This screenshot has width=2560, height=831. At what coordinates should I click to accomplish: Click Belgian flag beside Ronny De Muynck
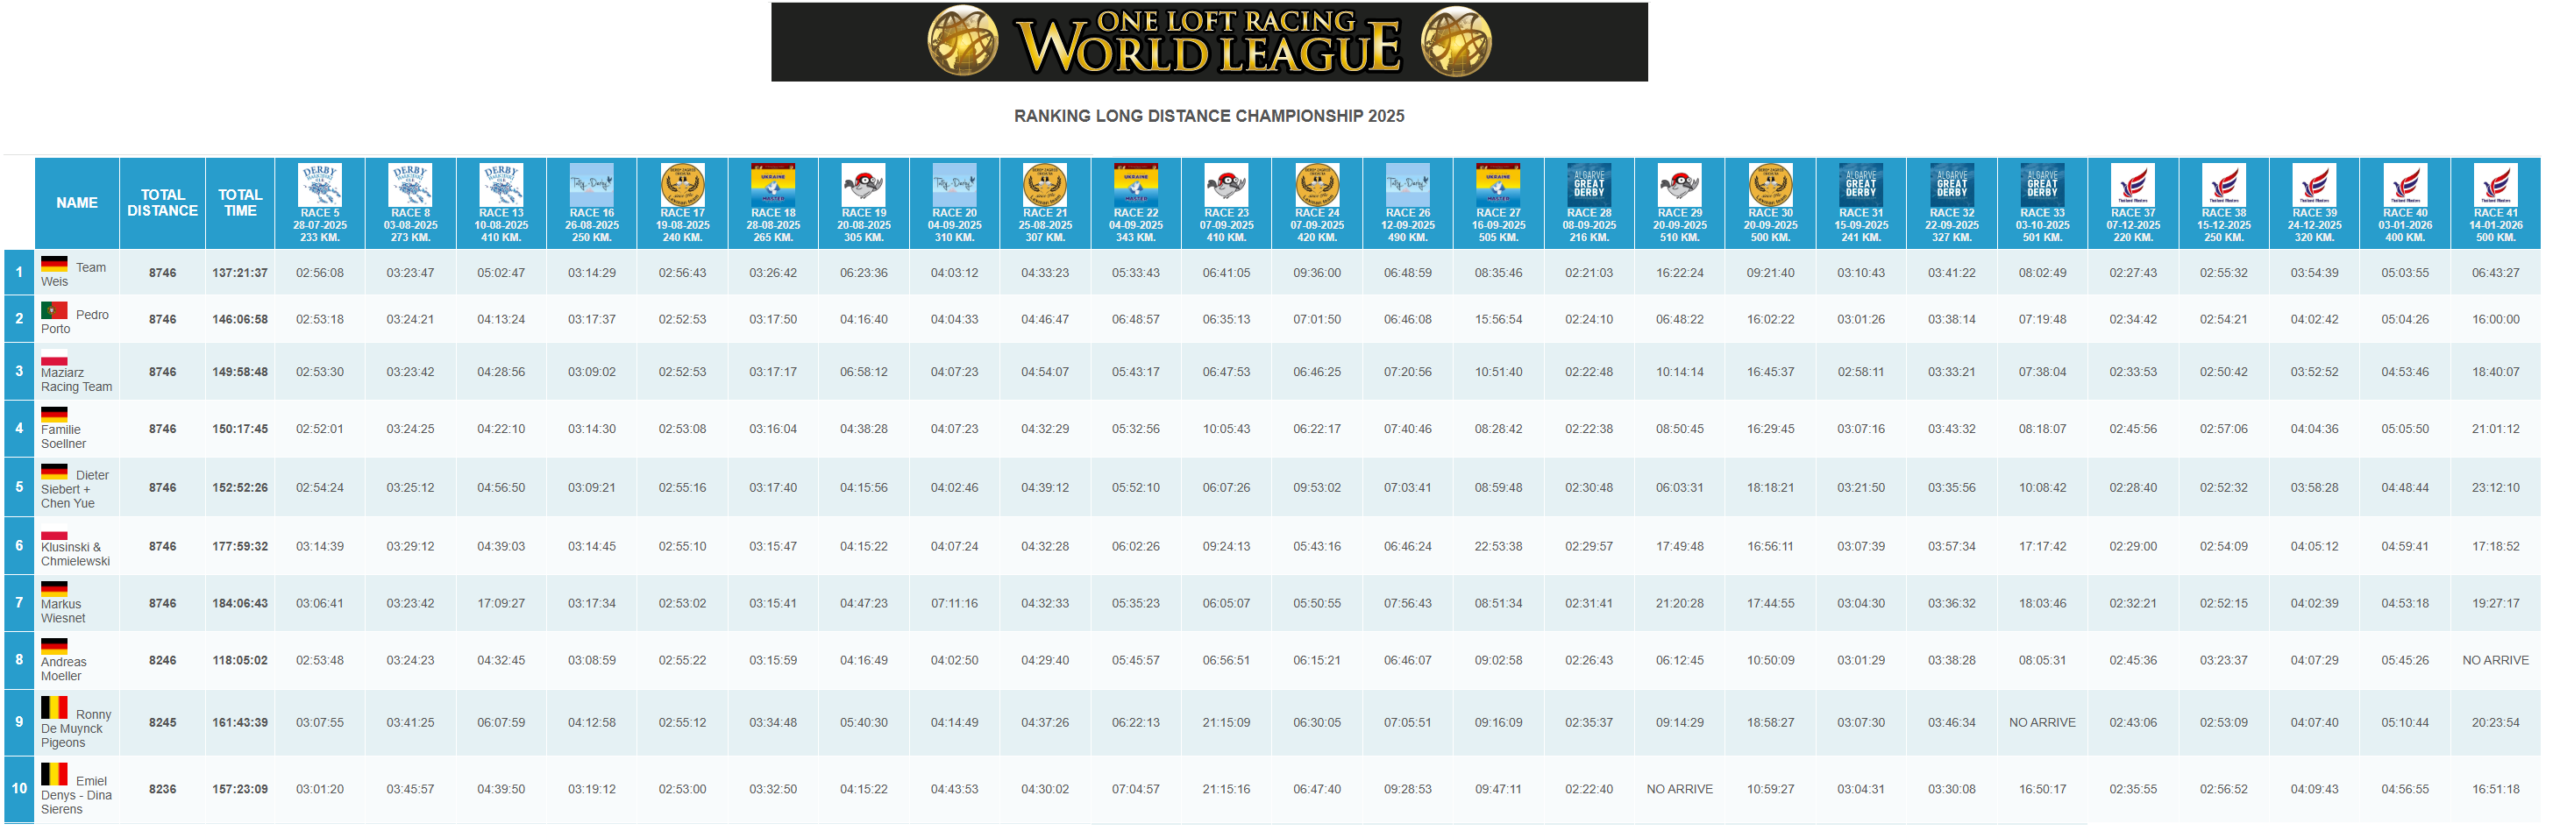pos(54,709)
